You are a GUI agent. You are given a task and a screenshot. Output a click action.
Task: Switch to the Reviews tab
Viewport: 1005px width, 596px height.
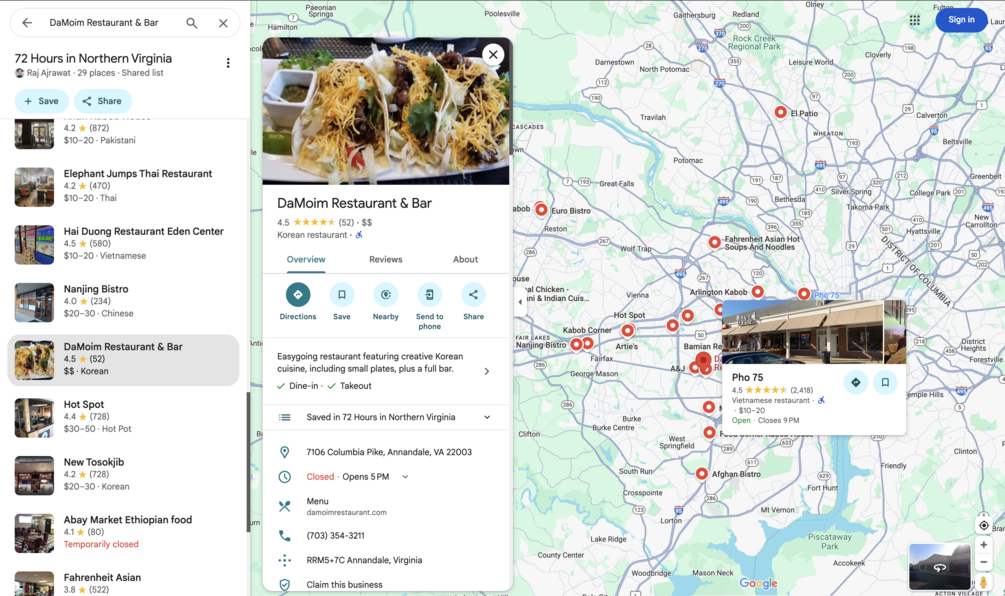click(386, 260)
